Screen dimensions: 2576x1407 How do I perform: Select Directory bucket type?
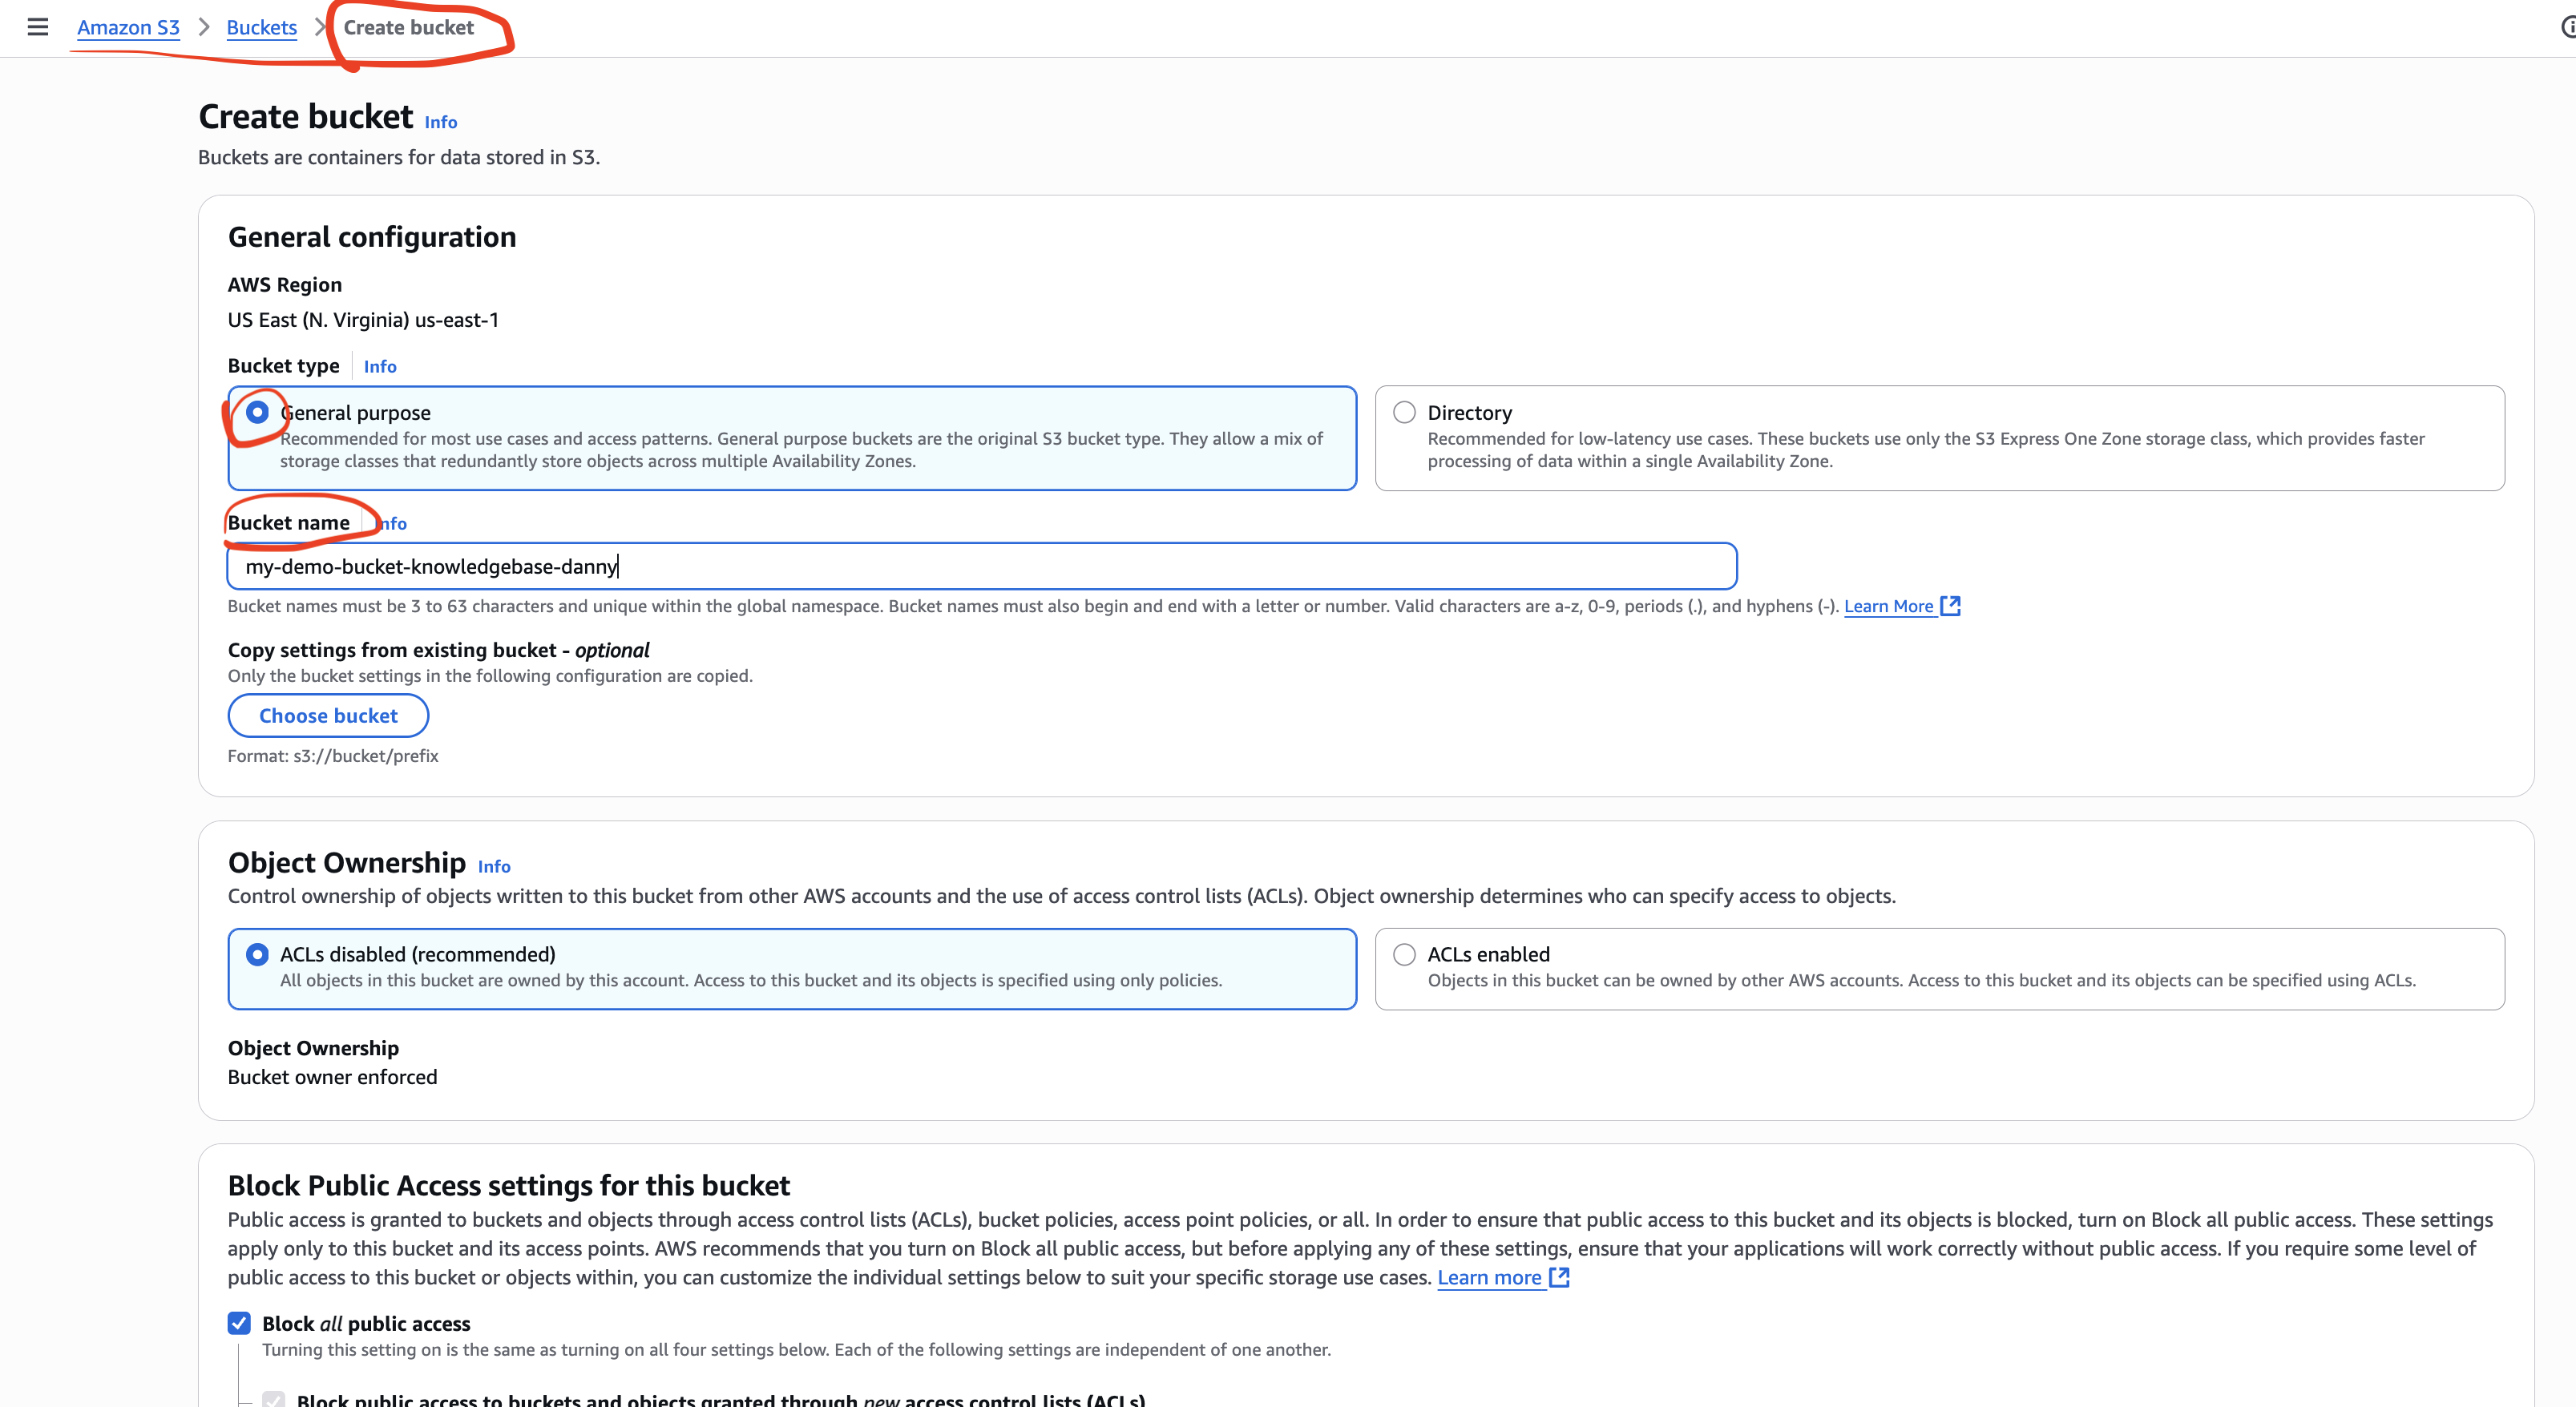pyautogui.click(x=1404, y=412)
